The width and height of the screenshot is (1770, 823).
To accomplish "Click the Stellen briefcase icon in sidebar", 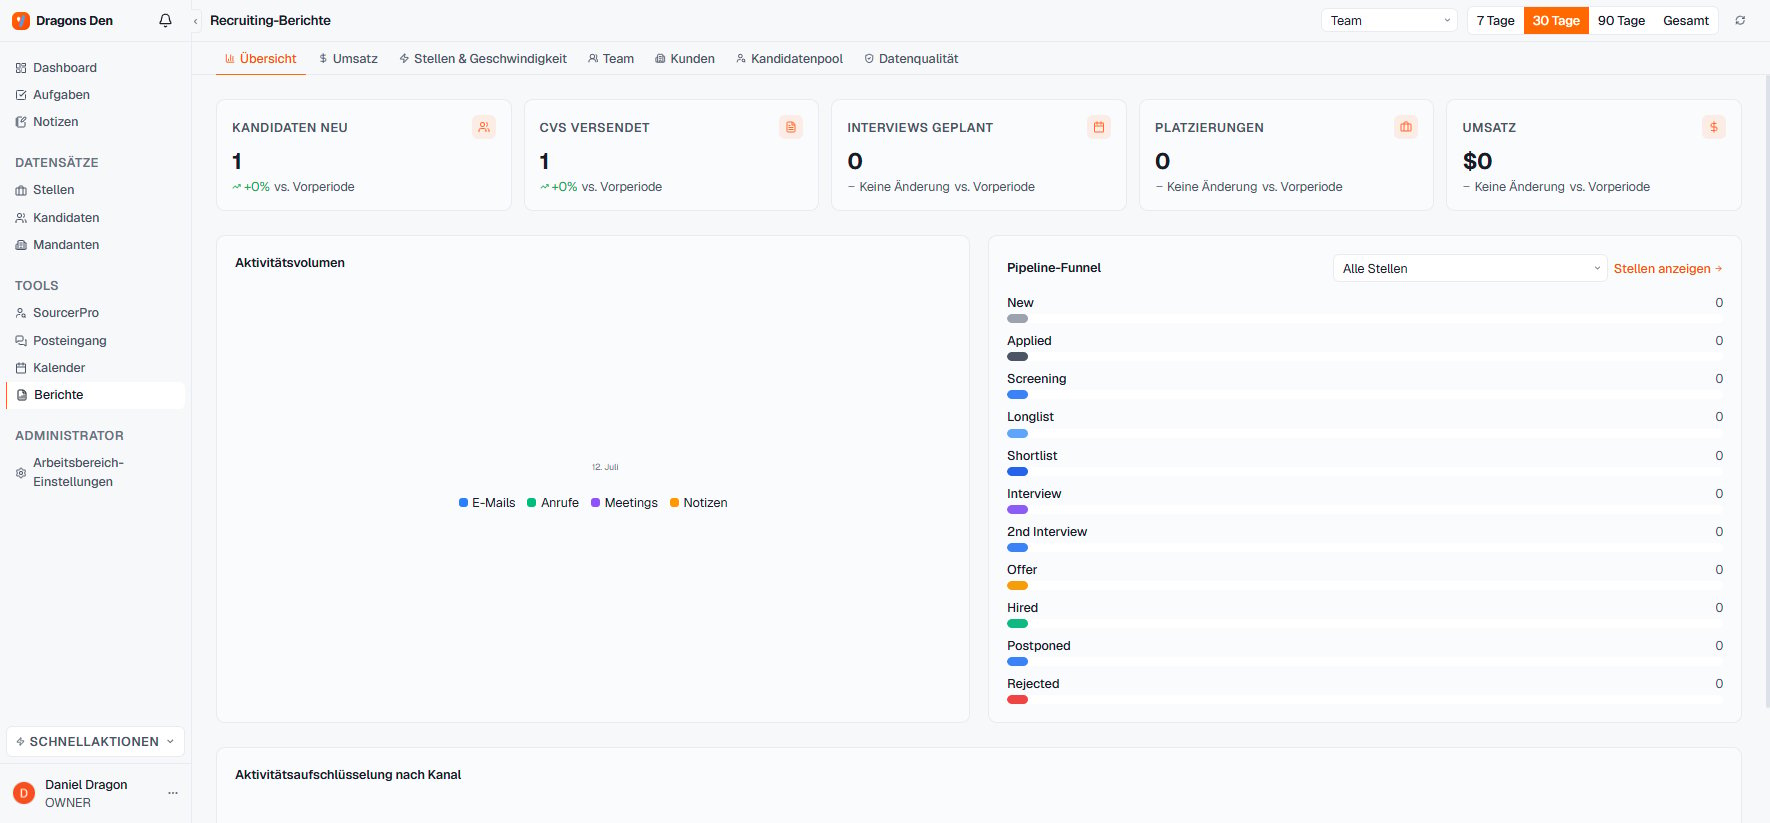I will point(21,190).
